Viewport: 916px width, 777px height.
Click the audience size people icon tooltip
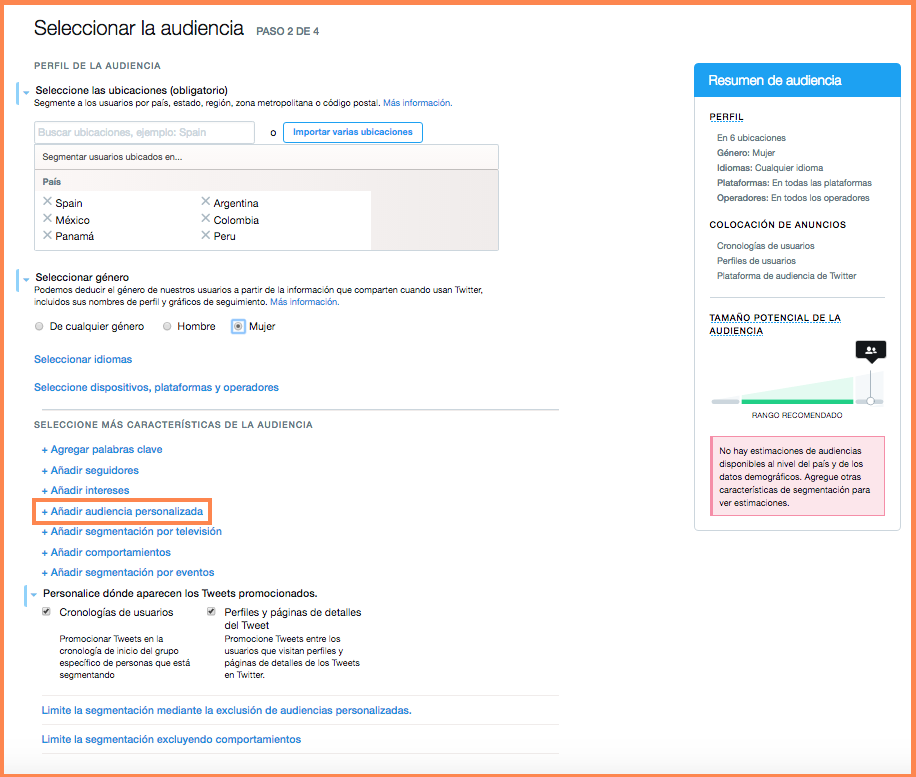[871, 350]
